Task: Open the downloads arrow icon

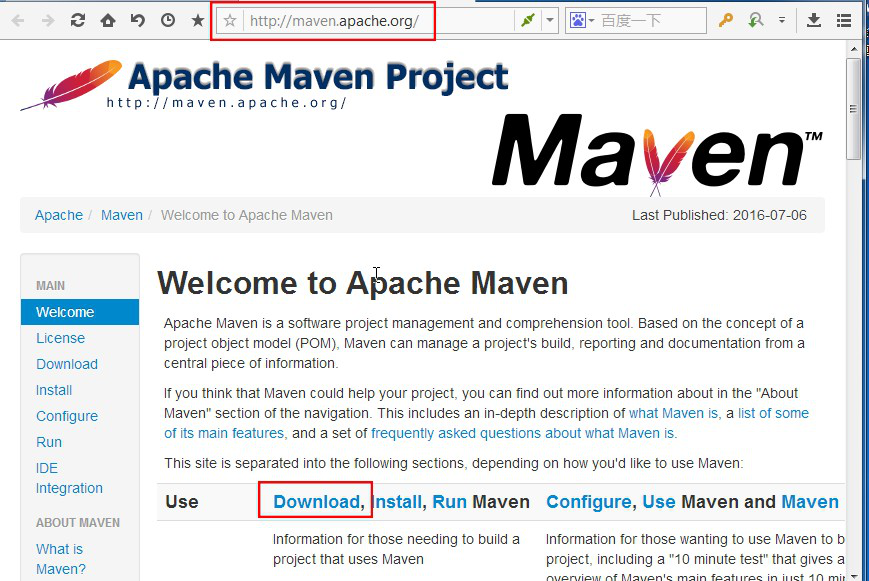Action: pyautogui.click(x=814, y=20)
